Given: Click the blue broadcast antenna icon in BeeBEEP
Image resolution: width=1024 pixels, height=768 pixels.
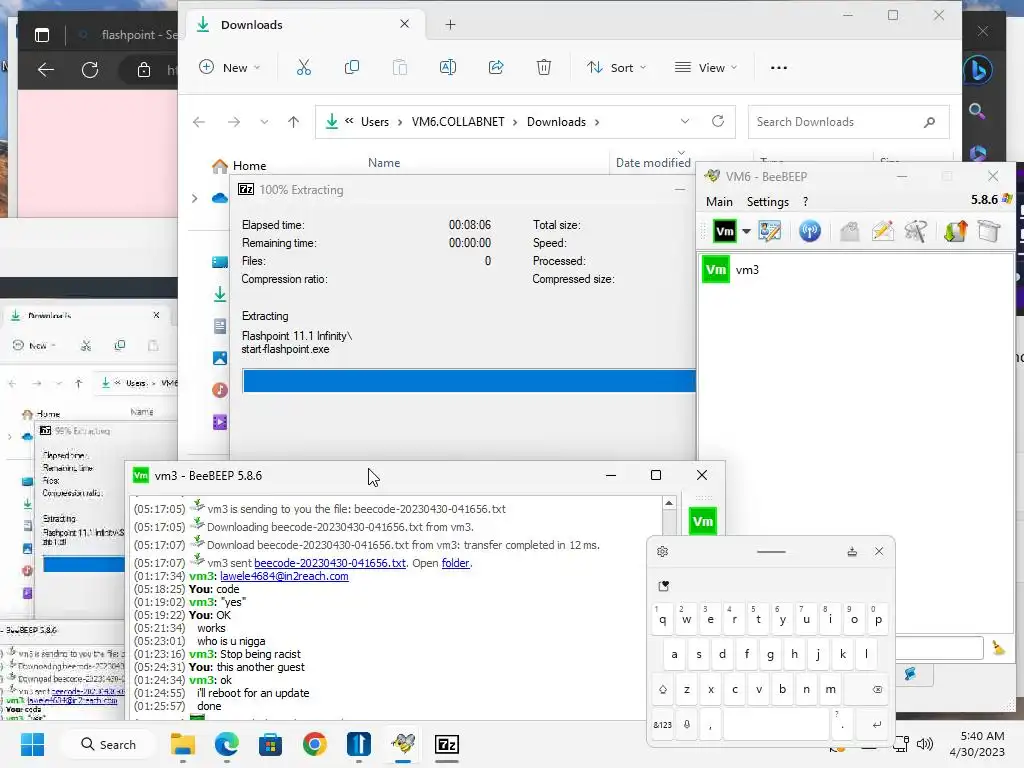Looking at the screenshot, I should [x=810, y=231].
